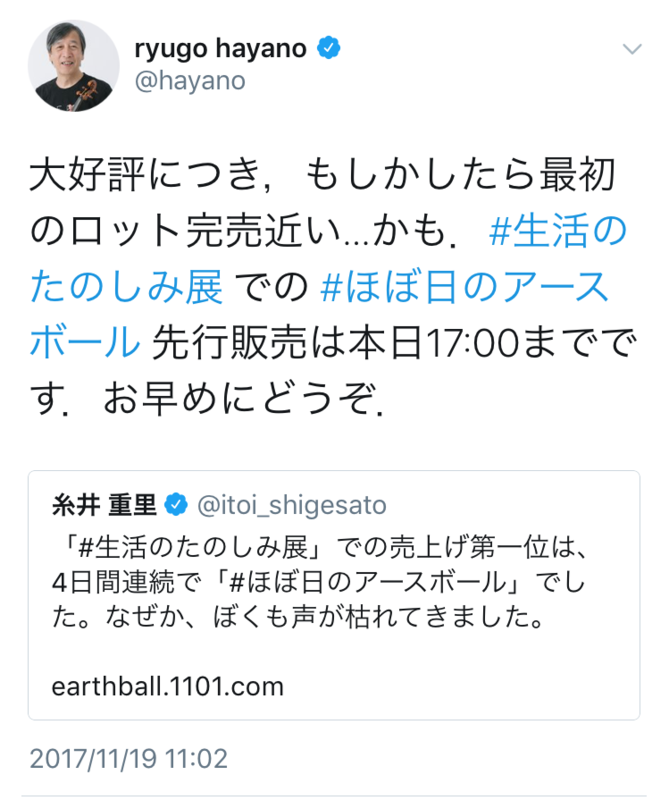This screenshot has height=800, width=669.
Task: Open the ryugo hayano display name
Action: [220, 48]
